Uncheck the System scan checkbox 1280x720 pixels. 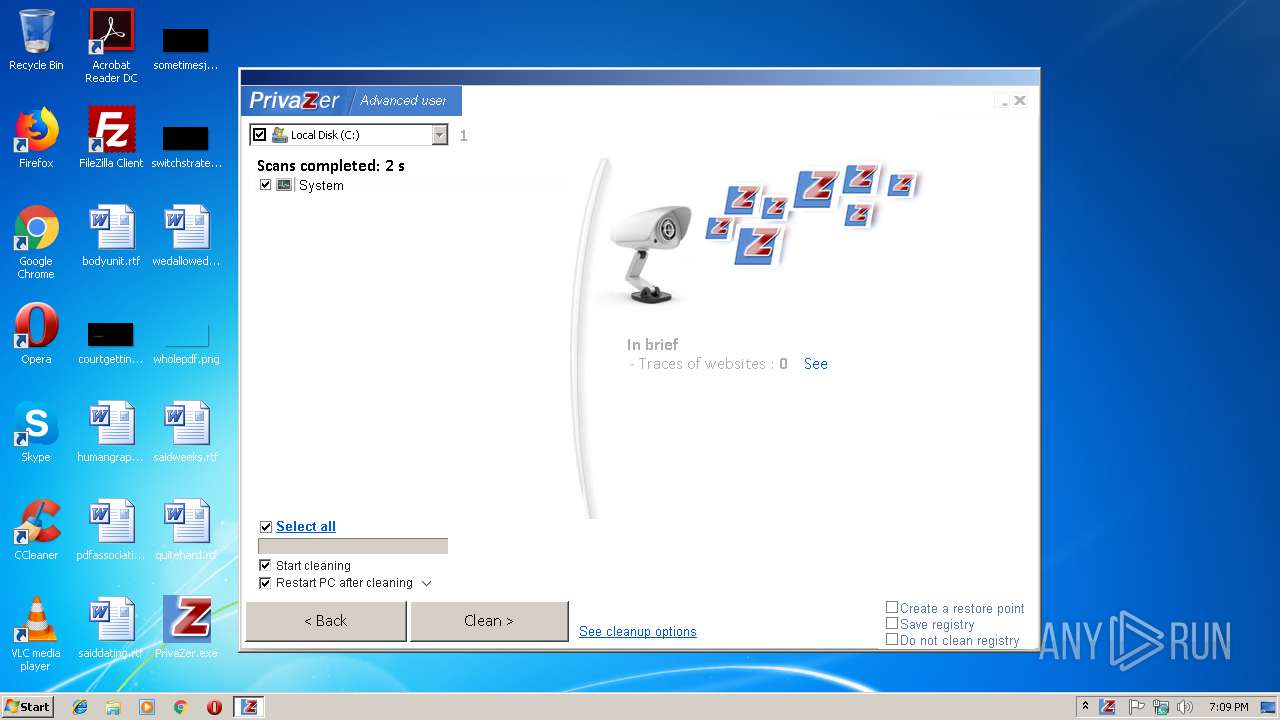[265, 185]
